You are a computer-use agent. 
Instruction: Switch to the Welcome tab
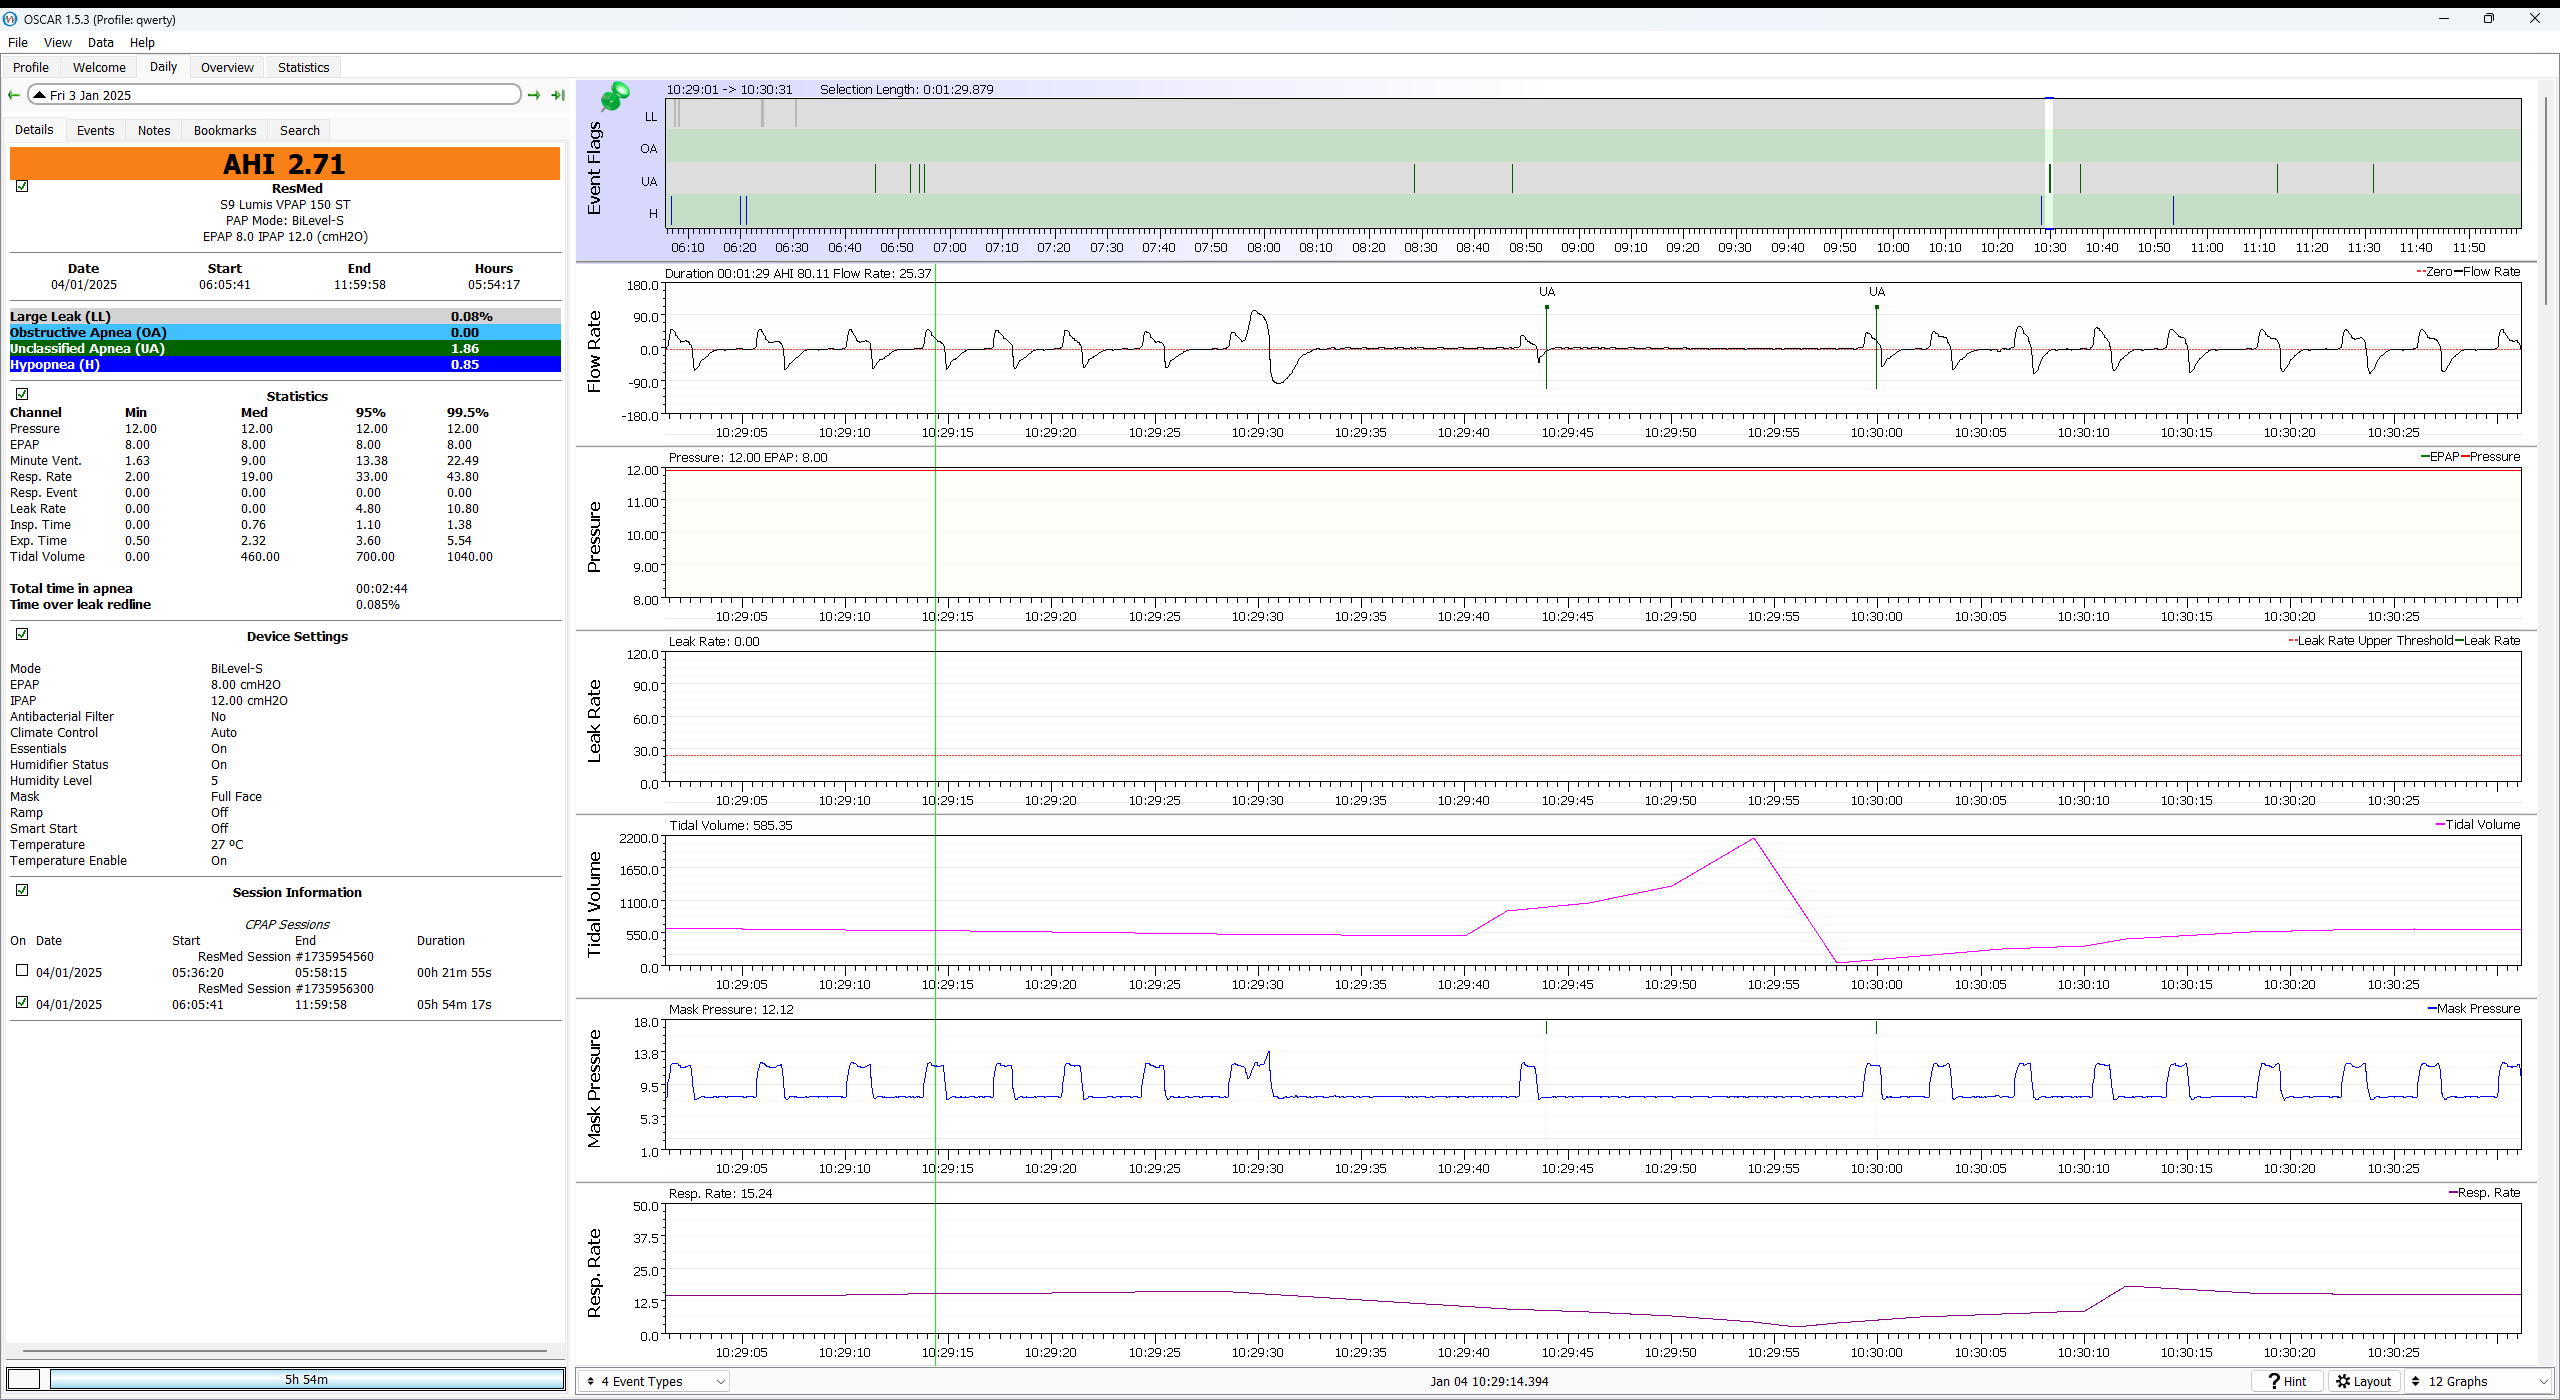tap(99, 67)
